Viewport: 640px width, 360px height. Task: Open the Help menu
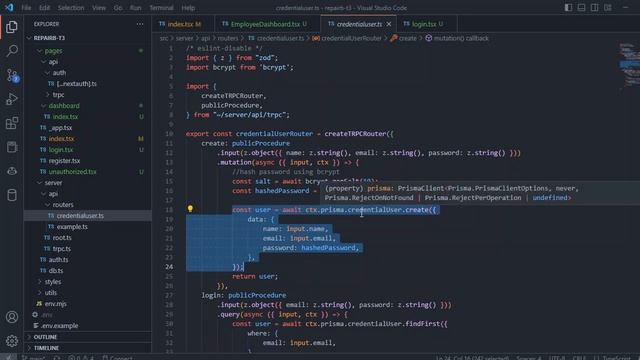tap(188, 8)
